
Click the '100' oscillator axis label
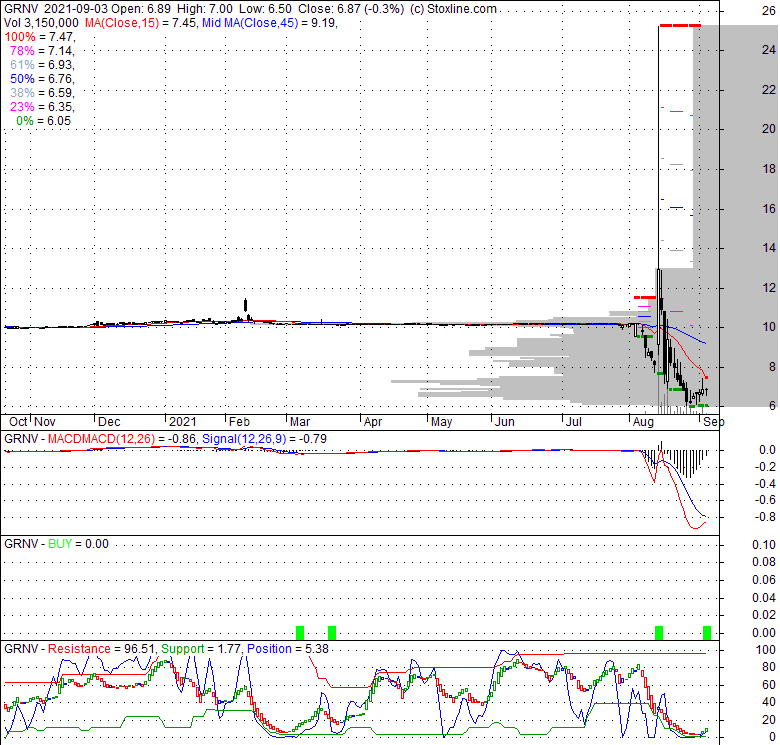766,650
